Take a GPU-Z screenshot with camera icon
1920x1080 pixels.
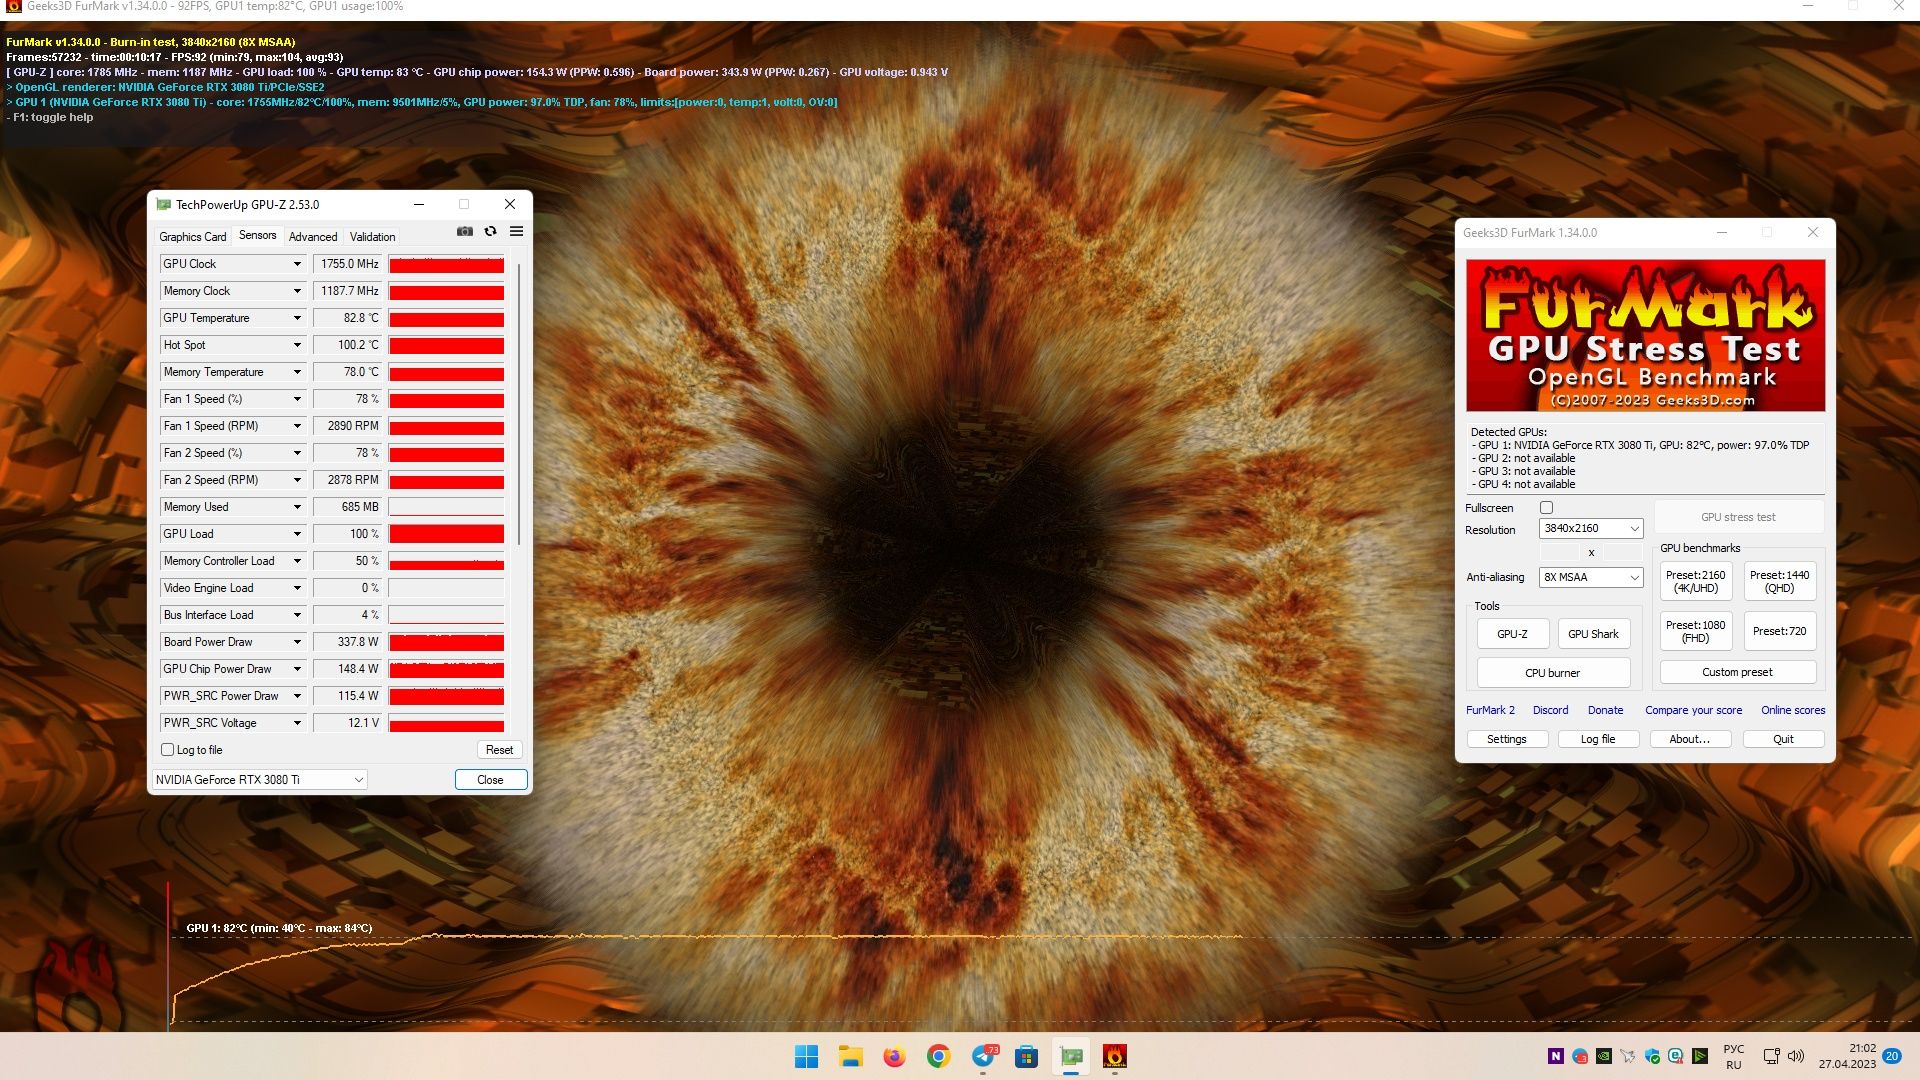(465, 231)
